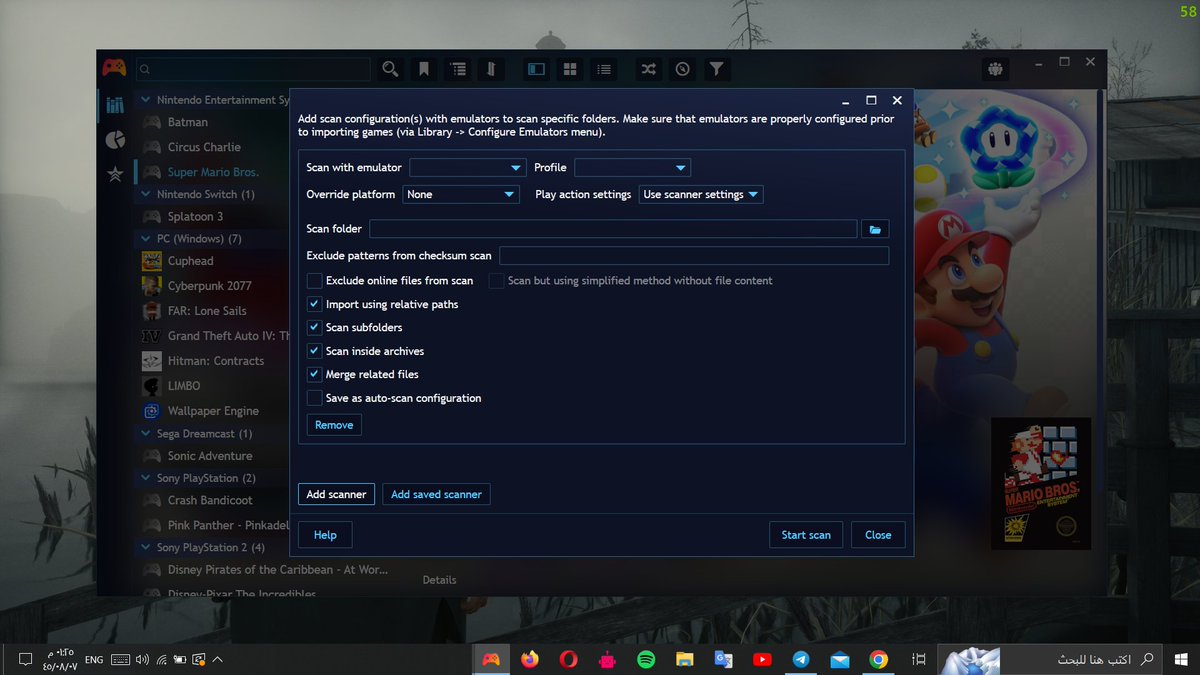Viewport: 1200px width, 675px height.
Task: Click Super Mario Bros. cover thumbnail
Action: tap(1041, 483)
